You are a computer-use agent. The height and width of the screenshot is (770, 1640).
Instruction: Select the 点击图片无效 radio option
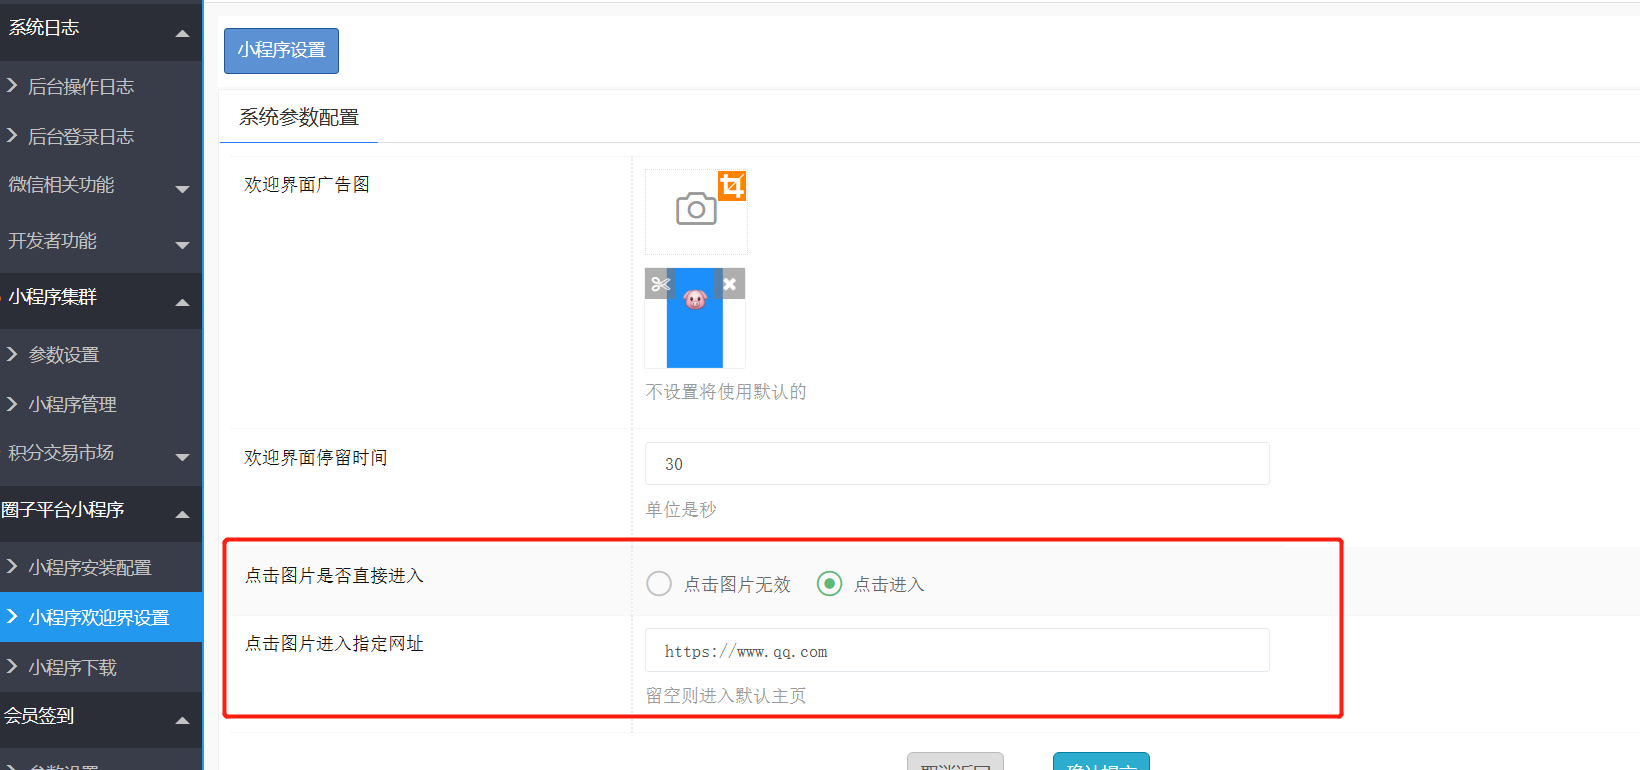(659, 584)
